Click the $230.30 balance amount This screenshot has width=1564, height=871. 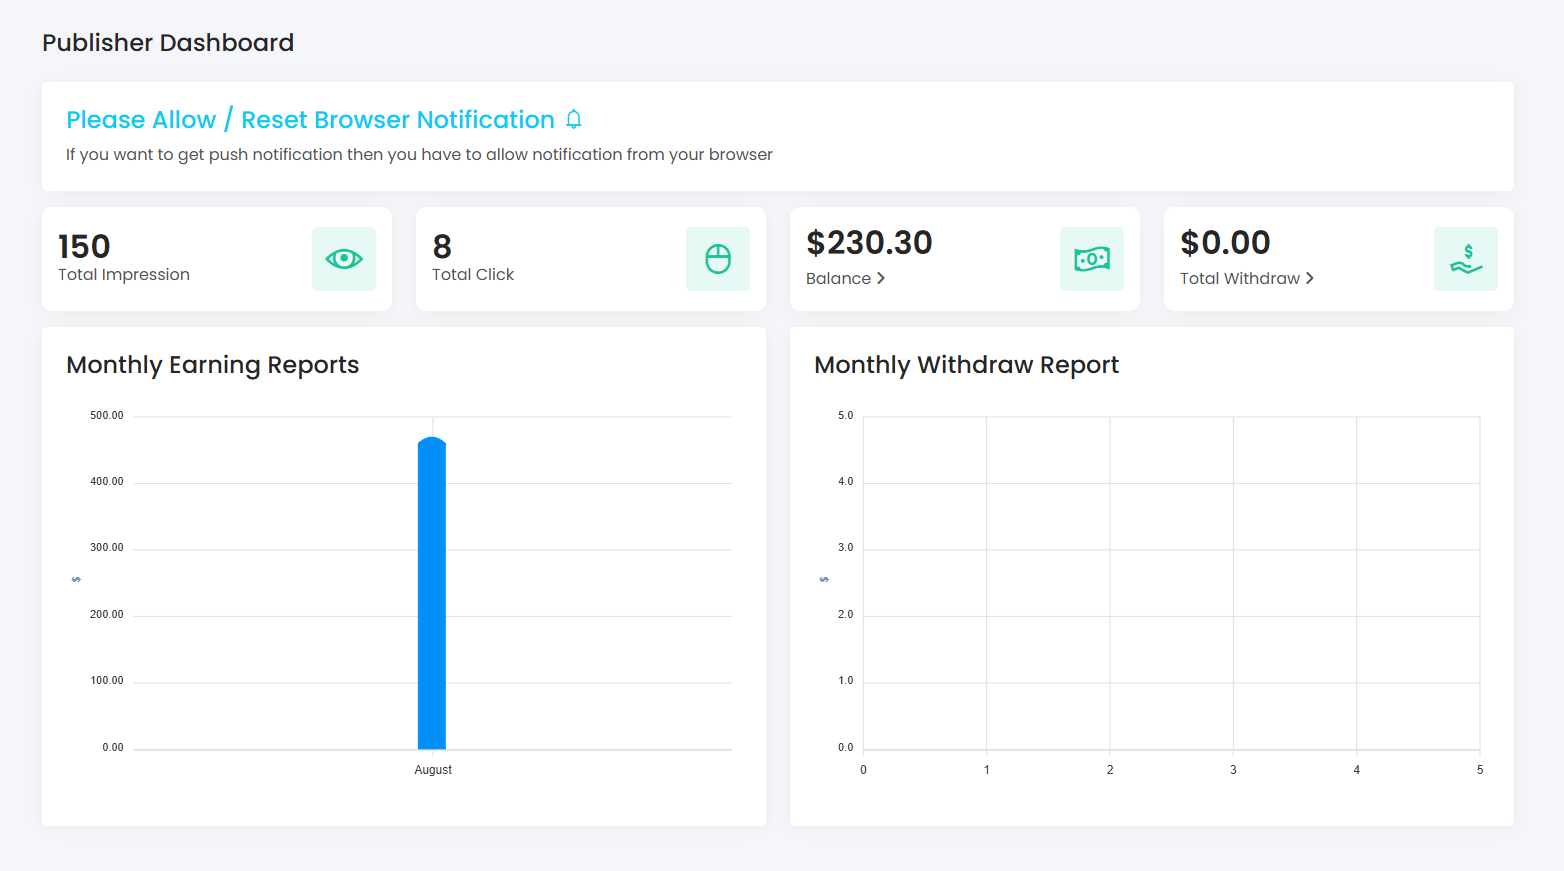(869, 243)
